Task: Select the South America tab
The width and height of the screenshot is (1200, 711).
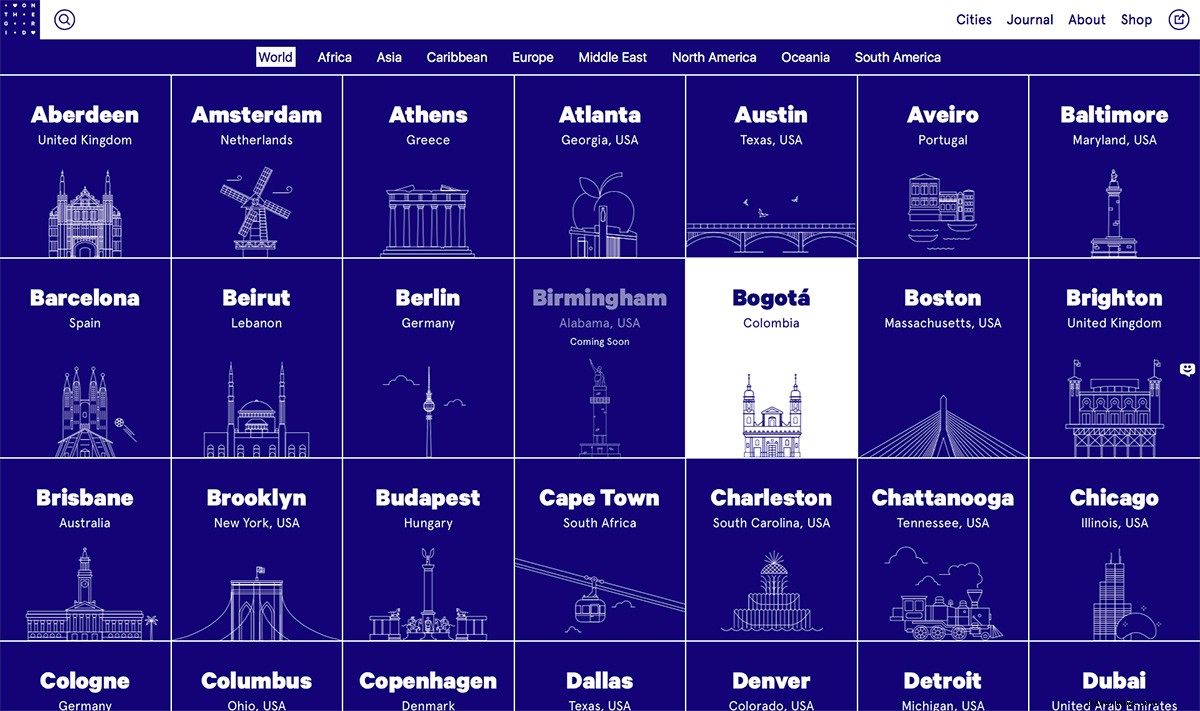Action: click(x=897, y=57)
